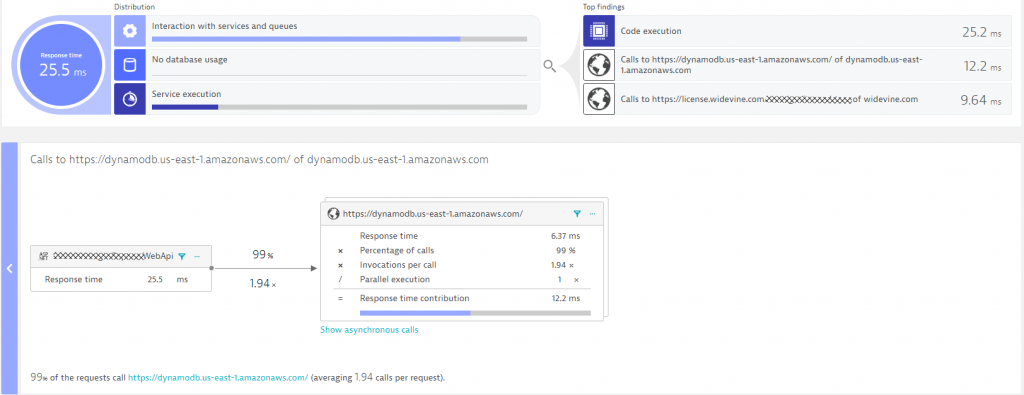1024x395 pixels.
Task: Click the 'Percentage of calls' row
Action: click(x=463, y=251)
